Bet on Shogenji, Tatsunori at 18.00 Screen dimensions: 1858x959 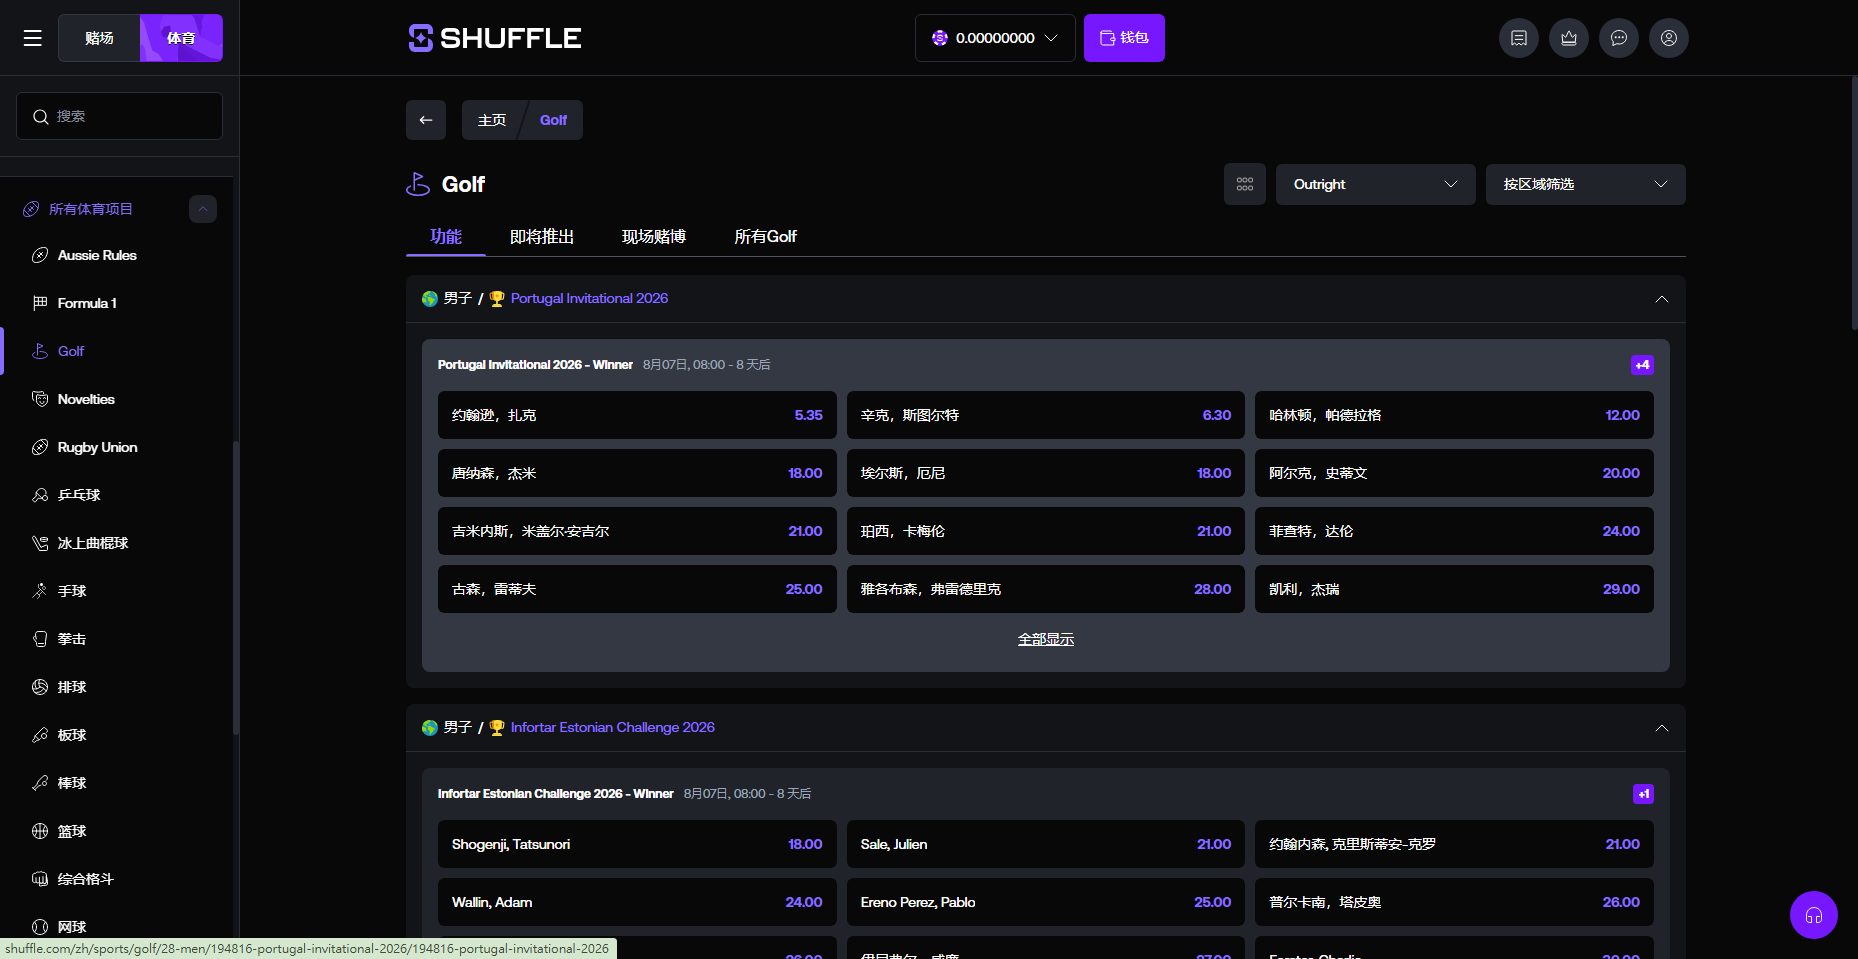click(637, 844)
